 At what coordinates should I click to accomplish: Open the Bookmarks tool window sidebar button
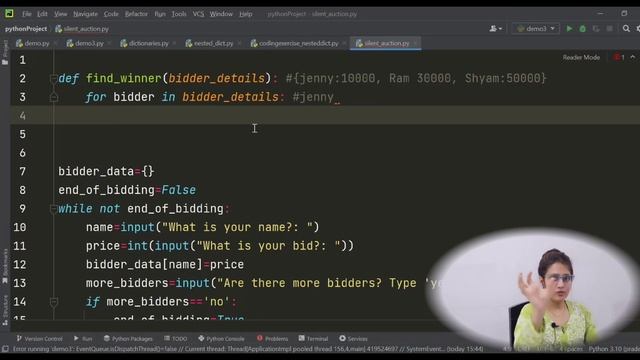click(5, 266)
